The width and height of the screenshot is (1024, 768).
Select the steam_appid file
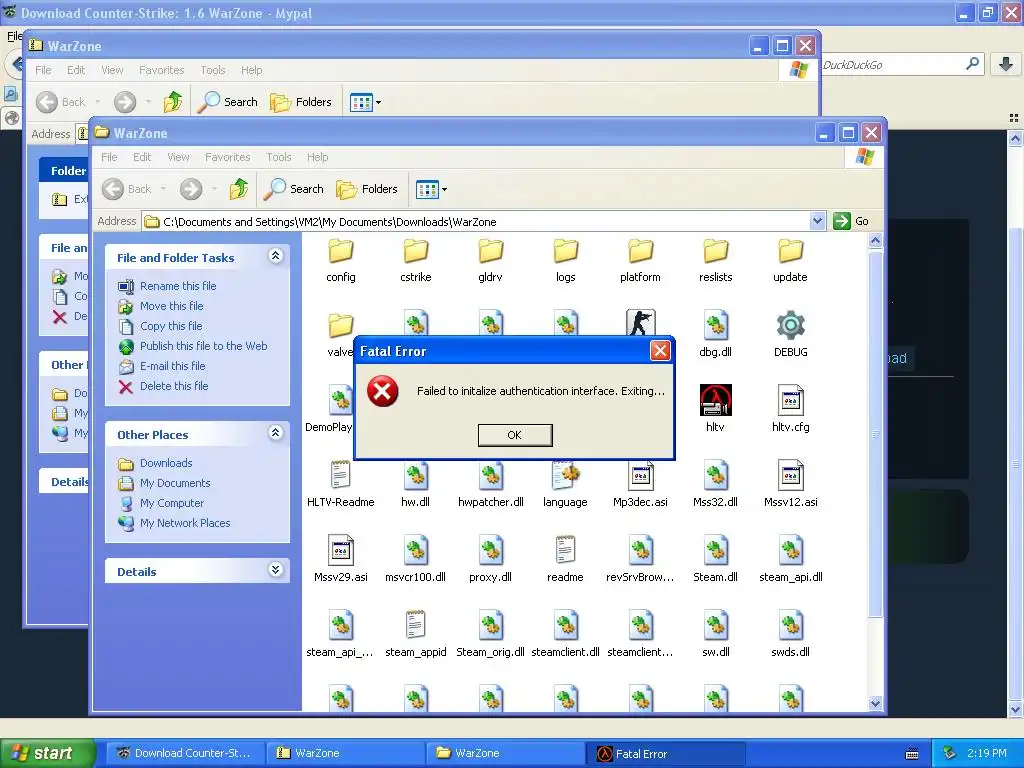point(415,633)
